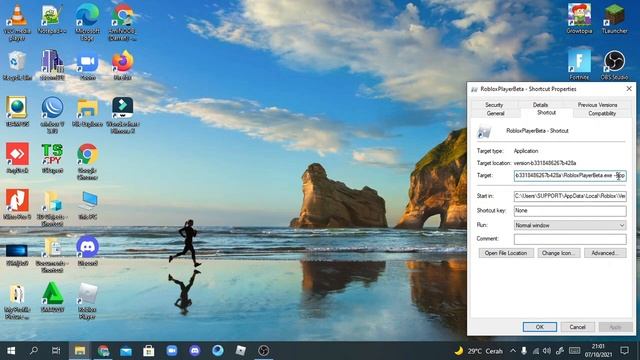Image resolution: width=640 pixels, height=360 pixels.
Task: Click the Start in path field
Action: [570, 196]
